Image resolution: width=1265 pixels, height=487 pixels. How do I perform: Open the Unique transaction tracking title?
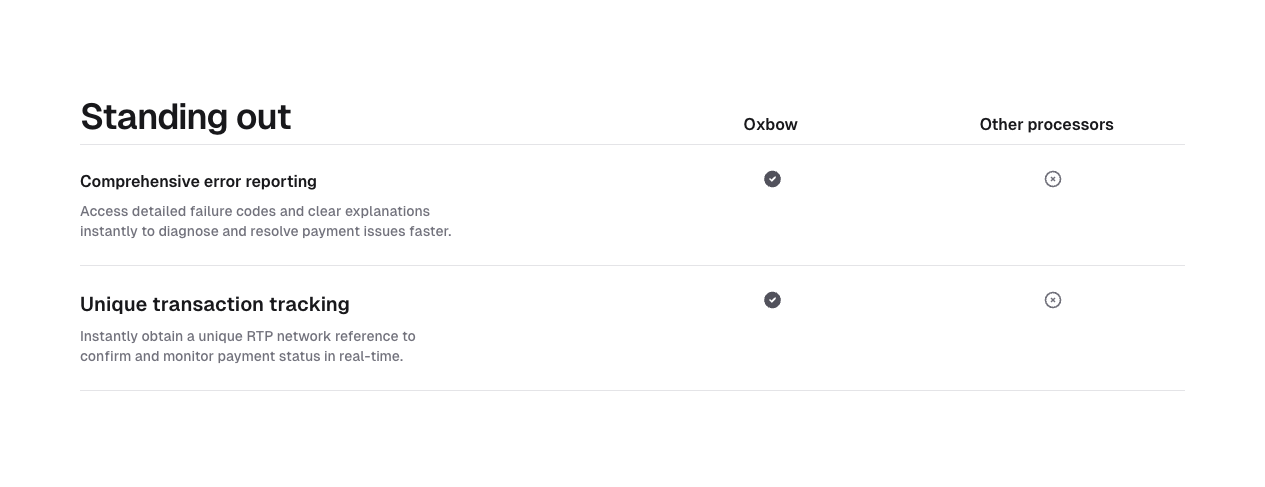click(x=214, y=304)
